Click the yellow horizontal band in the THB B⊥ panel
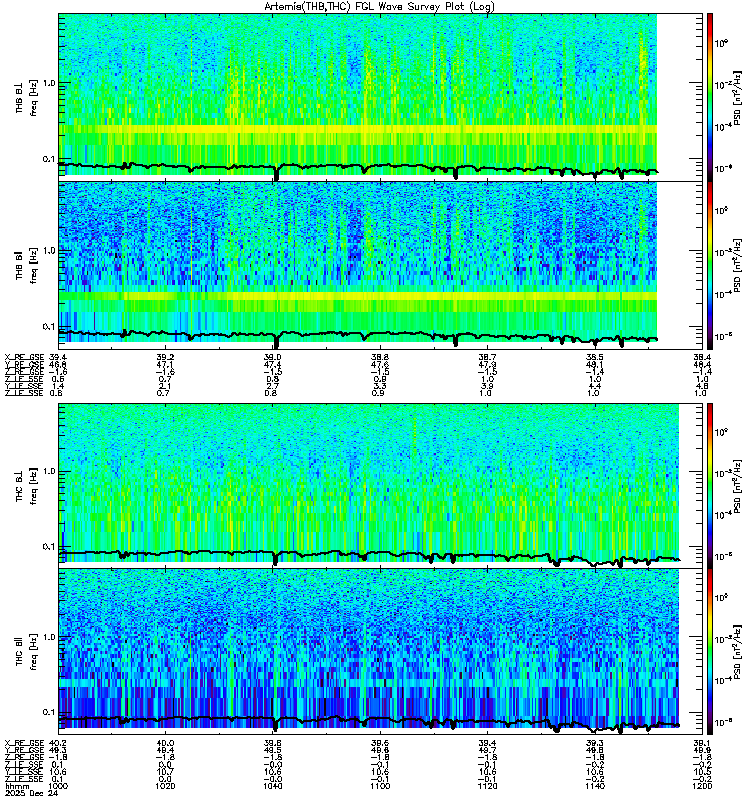 tap(358, 129)
